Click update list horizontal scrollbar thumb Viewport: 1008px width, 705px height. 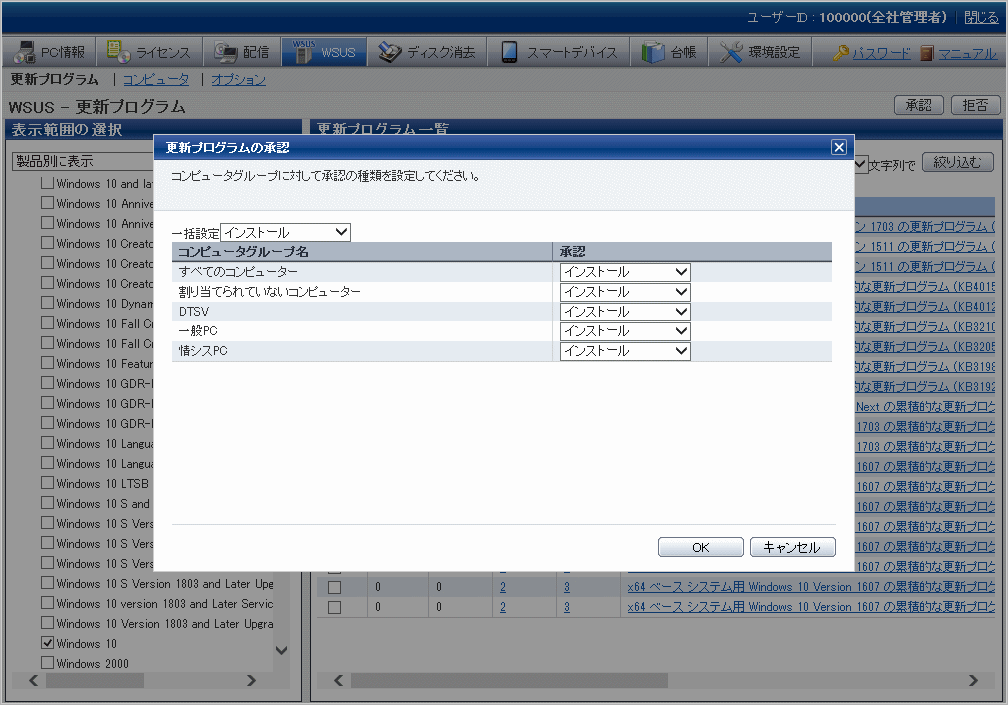[509, 680]
